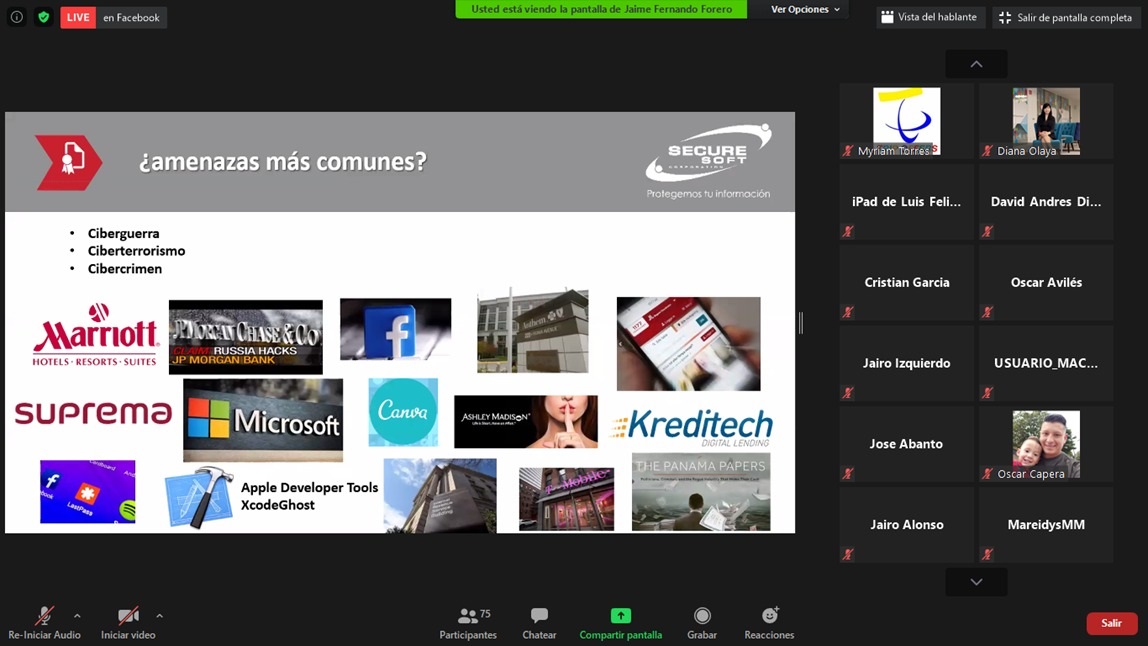Click the JP Morgan Chase image
Image resolution: width=1148 pixels, height=646 pixels.
[x=245, y=337]
